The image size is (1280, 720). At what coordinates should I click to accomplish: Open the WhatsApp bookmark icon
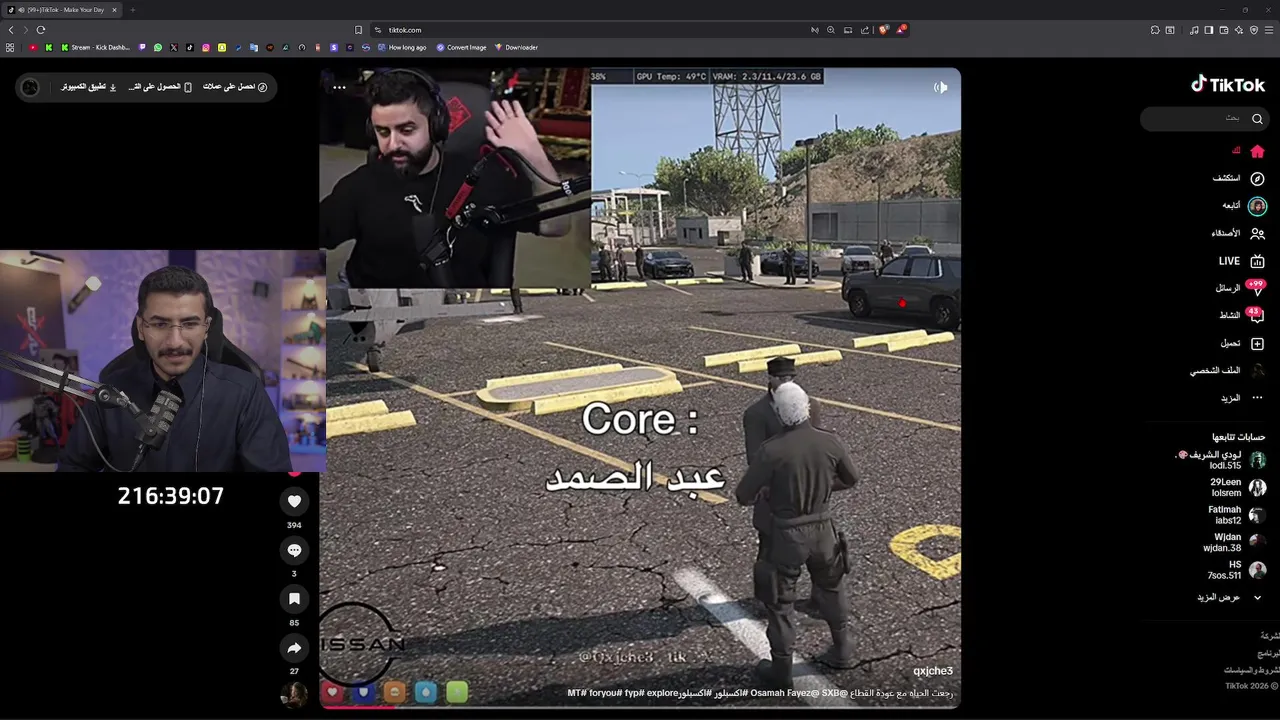tap(157, 47)
